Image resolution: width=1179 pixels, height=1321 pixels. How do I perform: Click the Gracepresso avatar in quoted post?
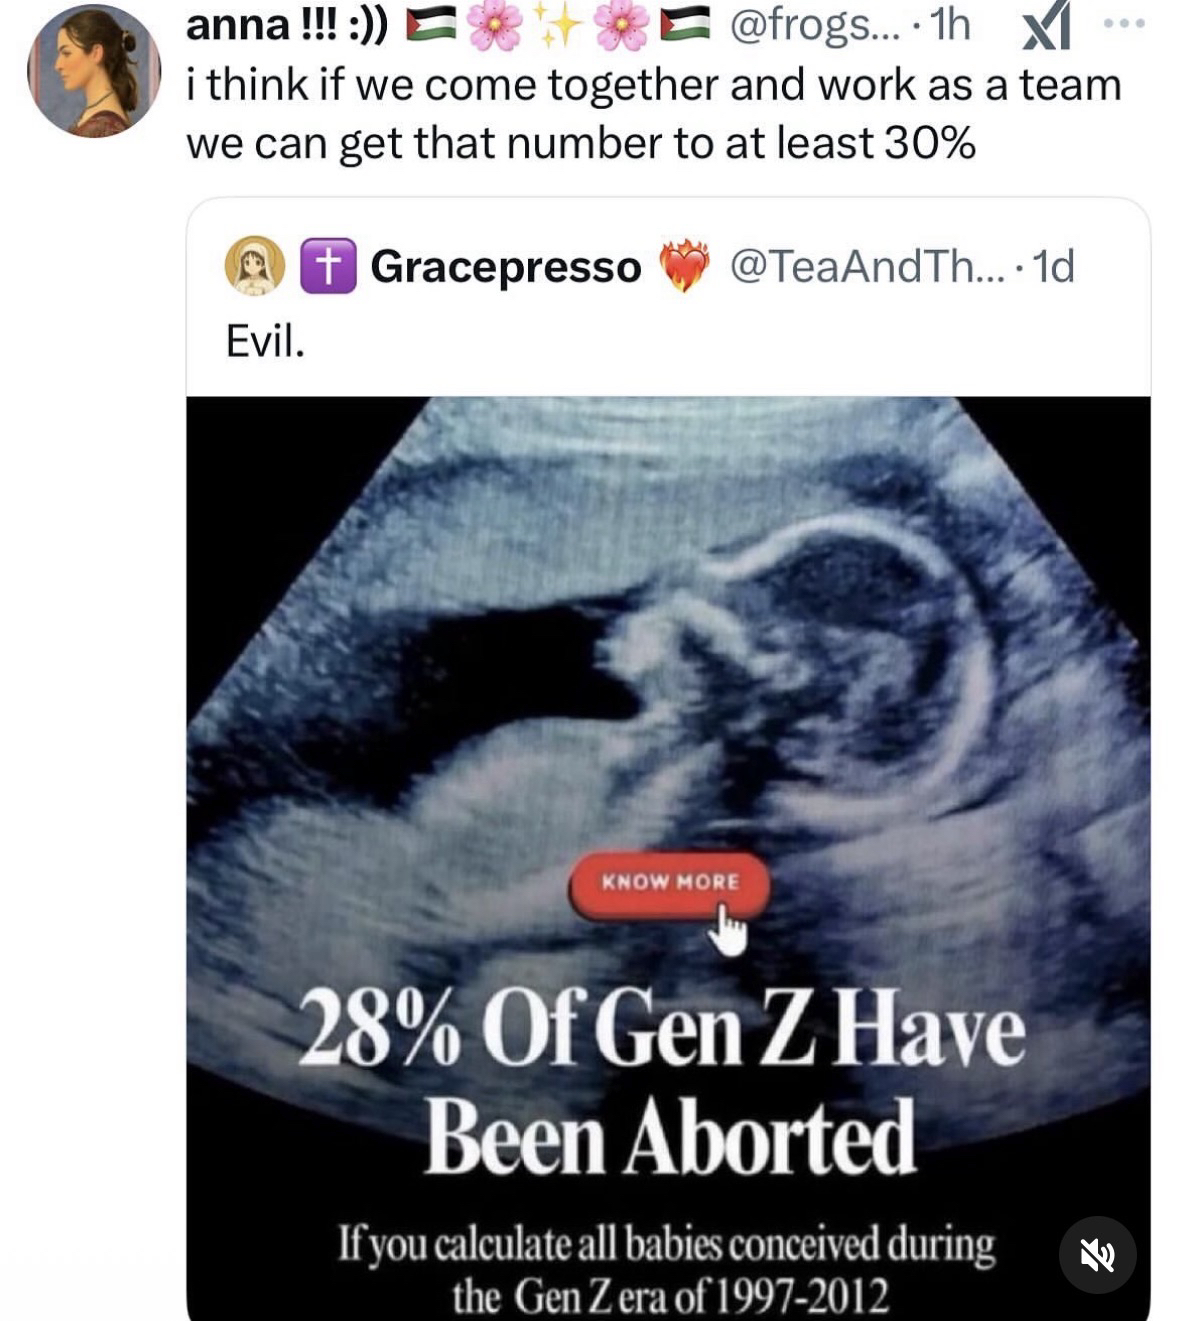(x=254, y=266)
